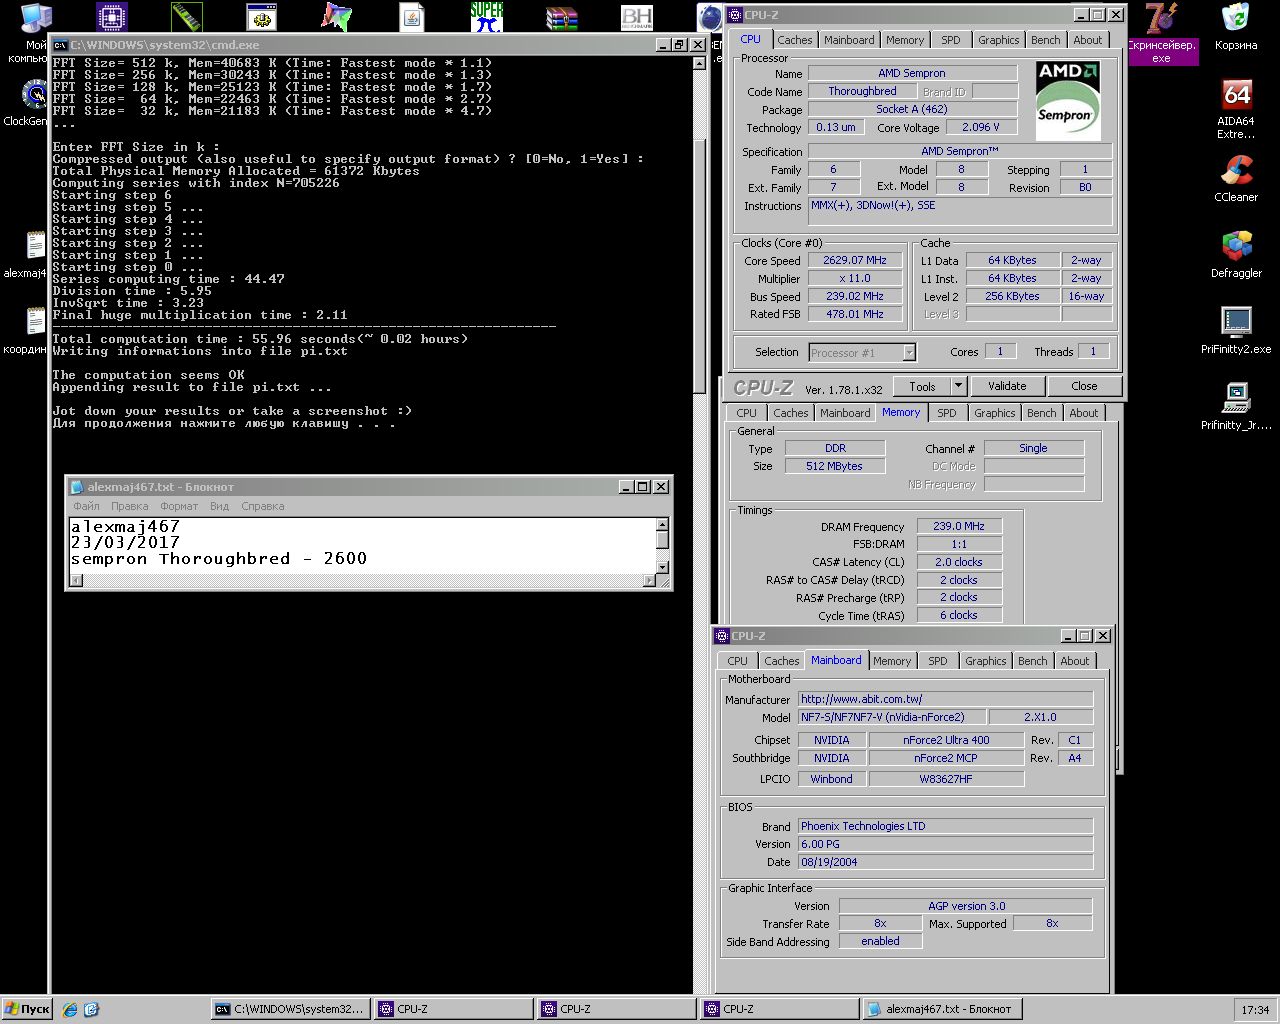Open Graphics tab in top CPU-Z
1280x1024 pixels.
[999, 40]
